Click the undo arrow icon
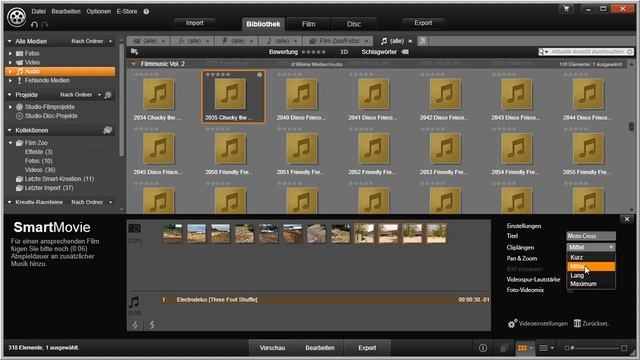 (34, 24)
